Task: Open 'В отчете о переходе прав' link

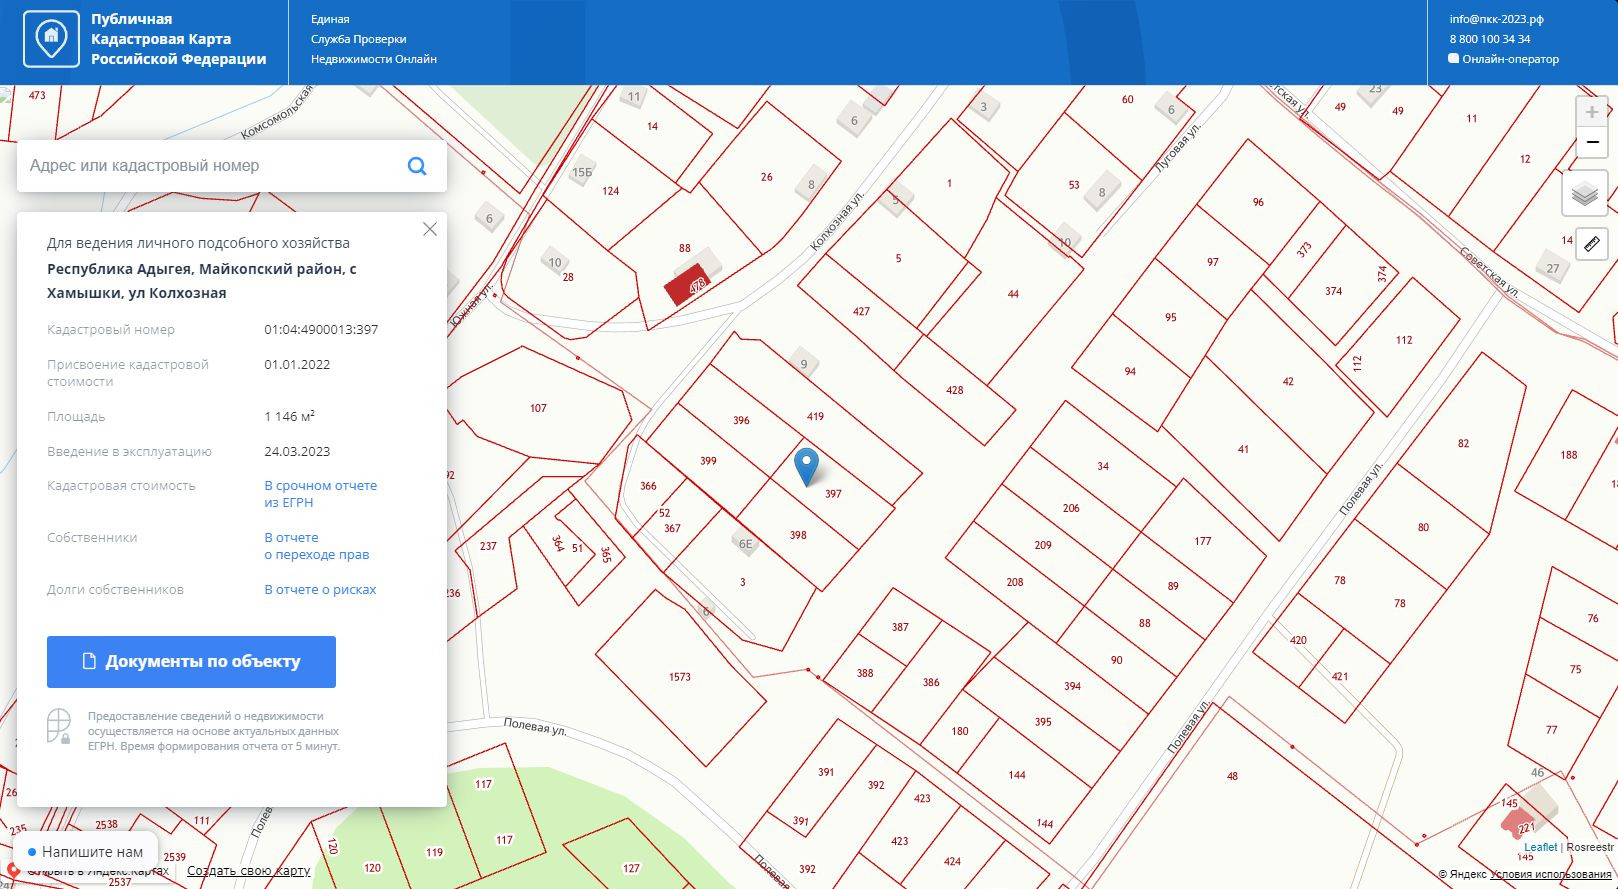Action: (316, 546)
